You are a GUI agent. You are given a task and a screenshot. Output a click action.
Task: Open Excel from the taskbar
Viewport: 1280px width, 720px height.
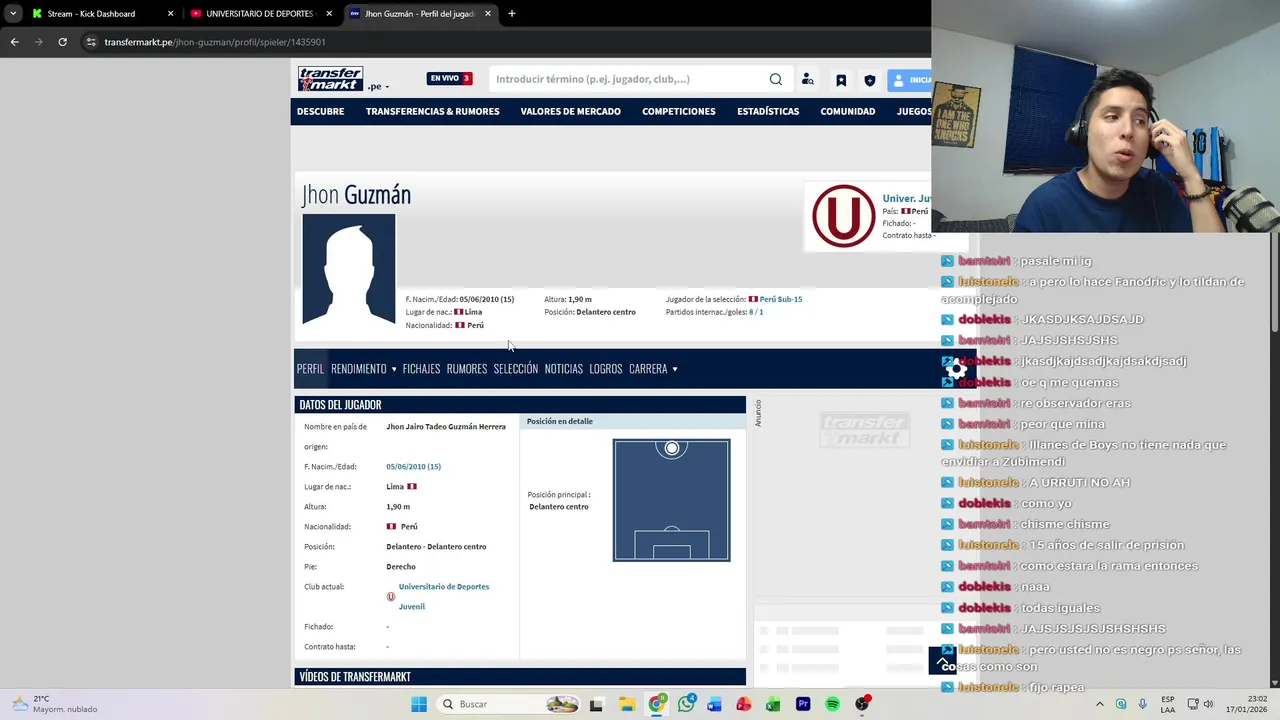(x=773, y=704)
